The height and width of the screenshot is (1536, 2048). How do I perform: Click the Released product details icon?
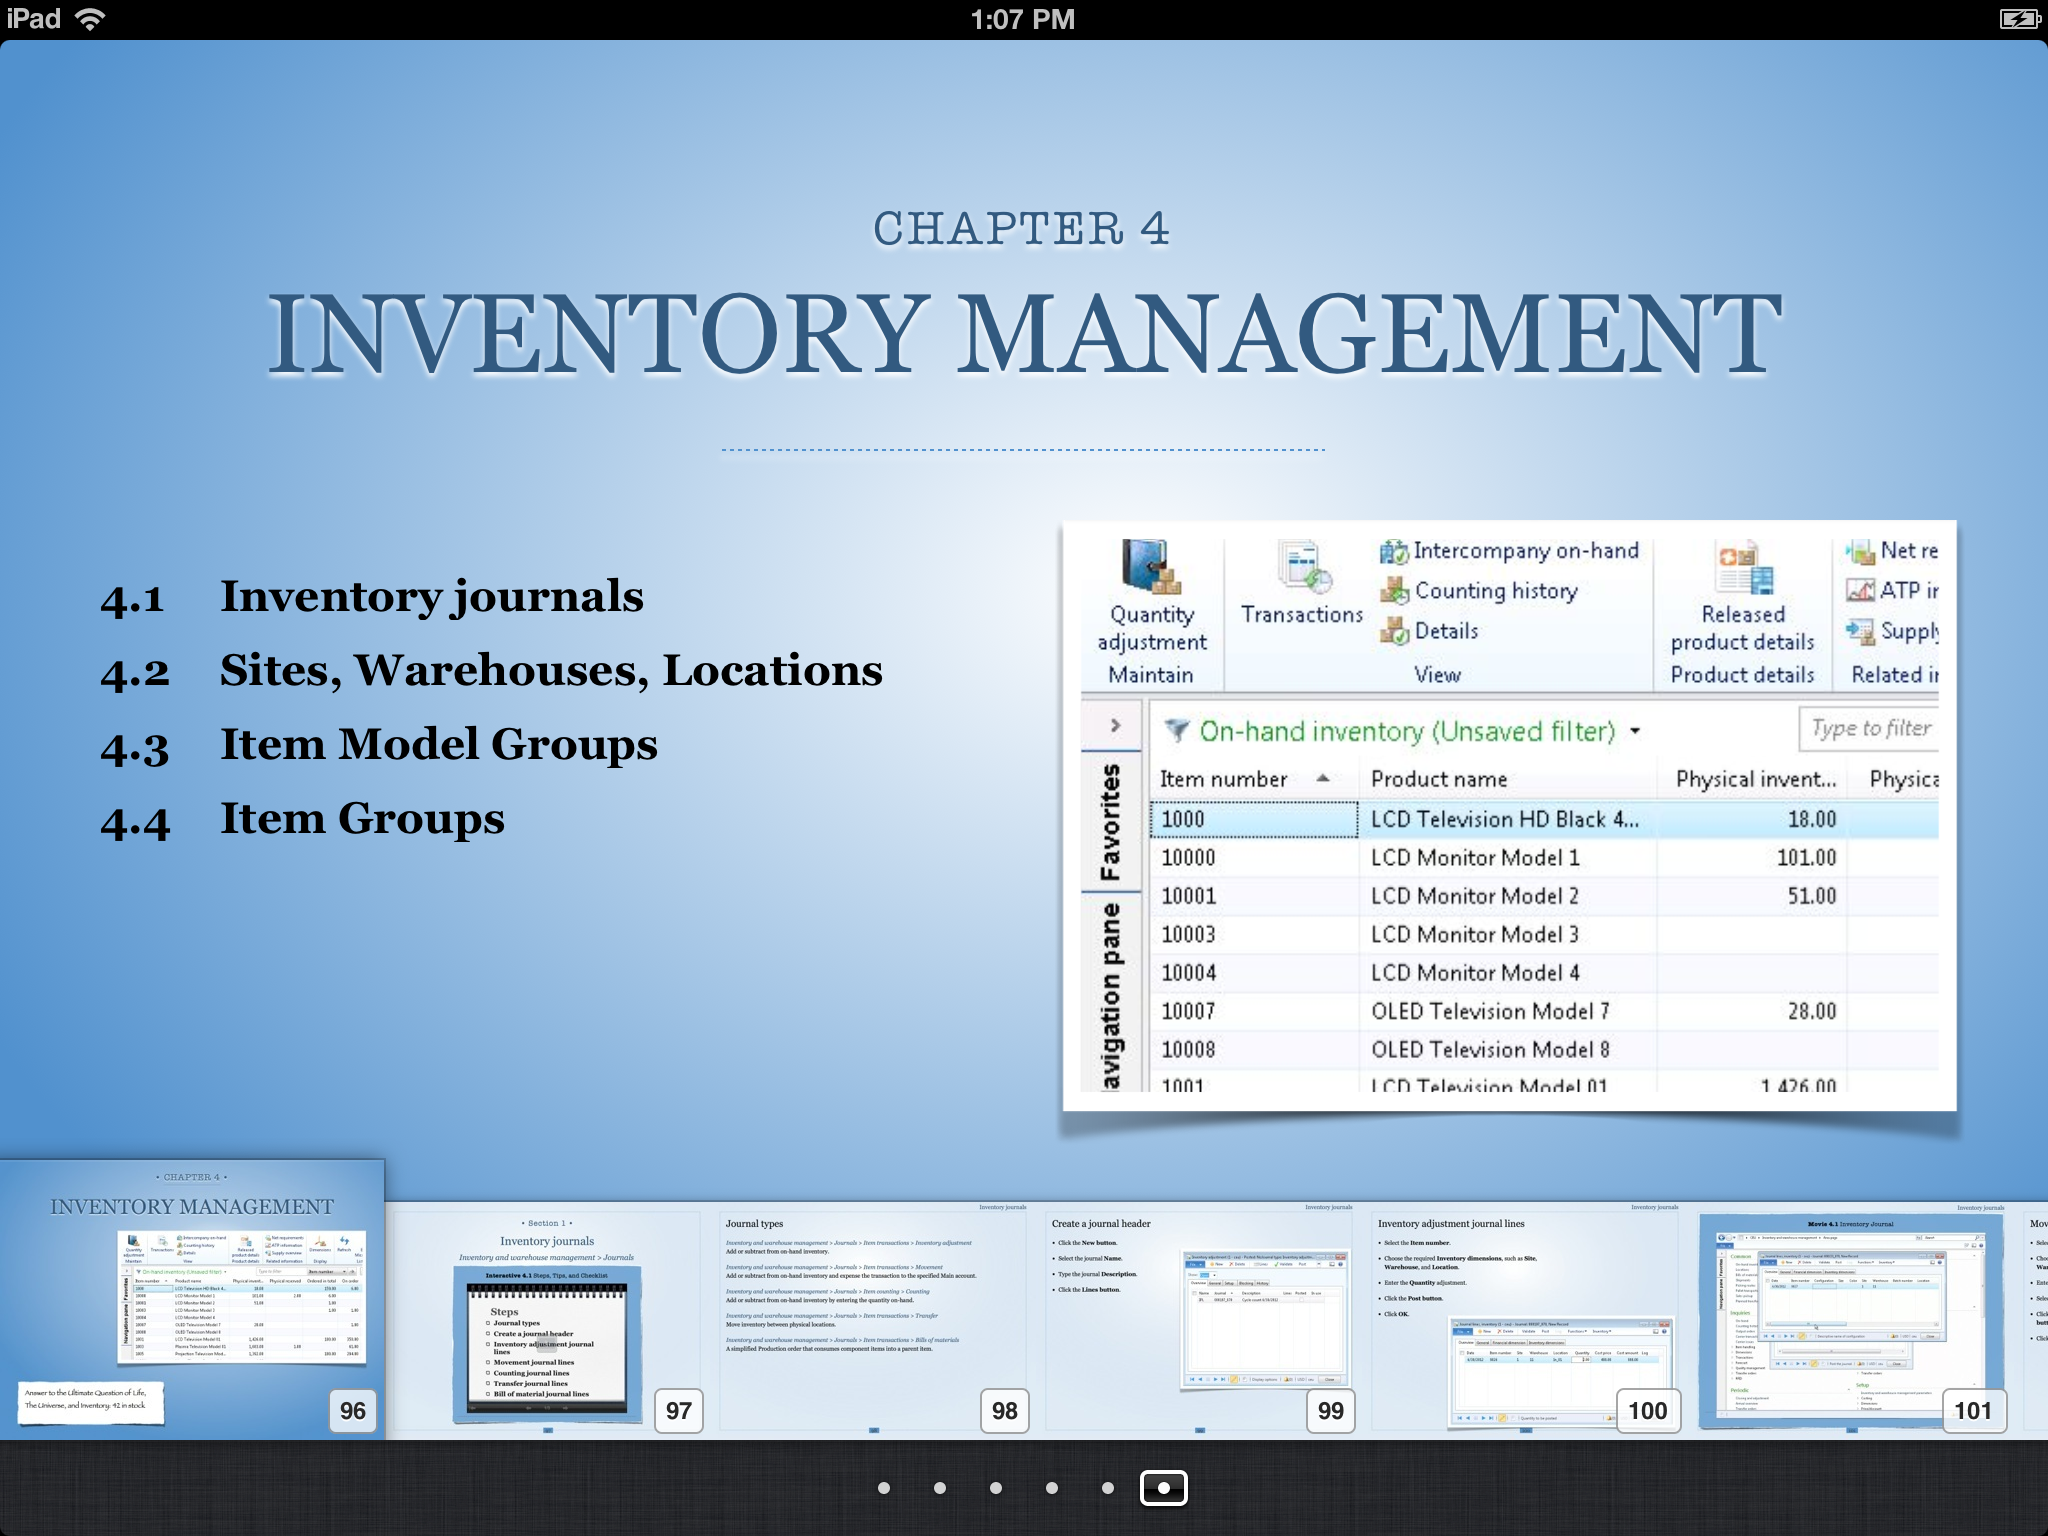[1744, 567]
